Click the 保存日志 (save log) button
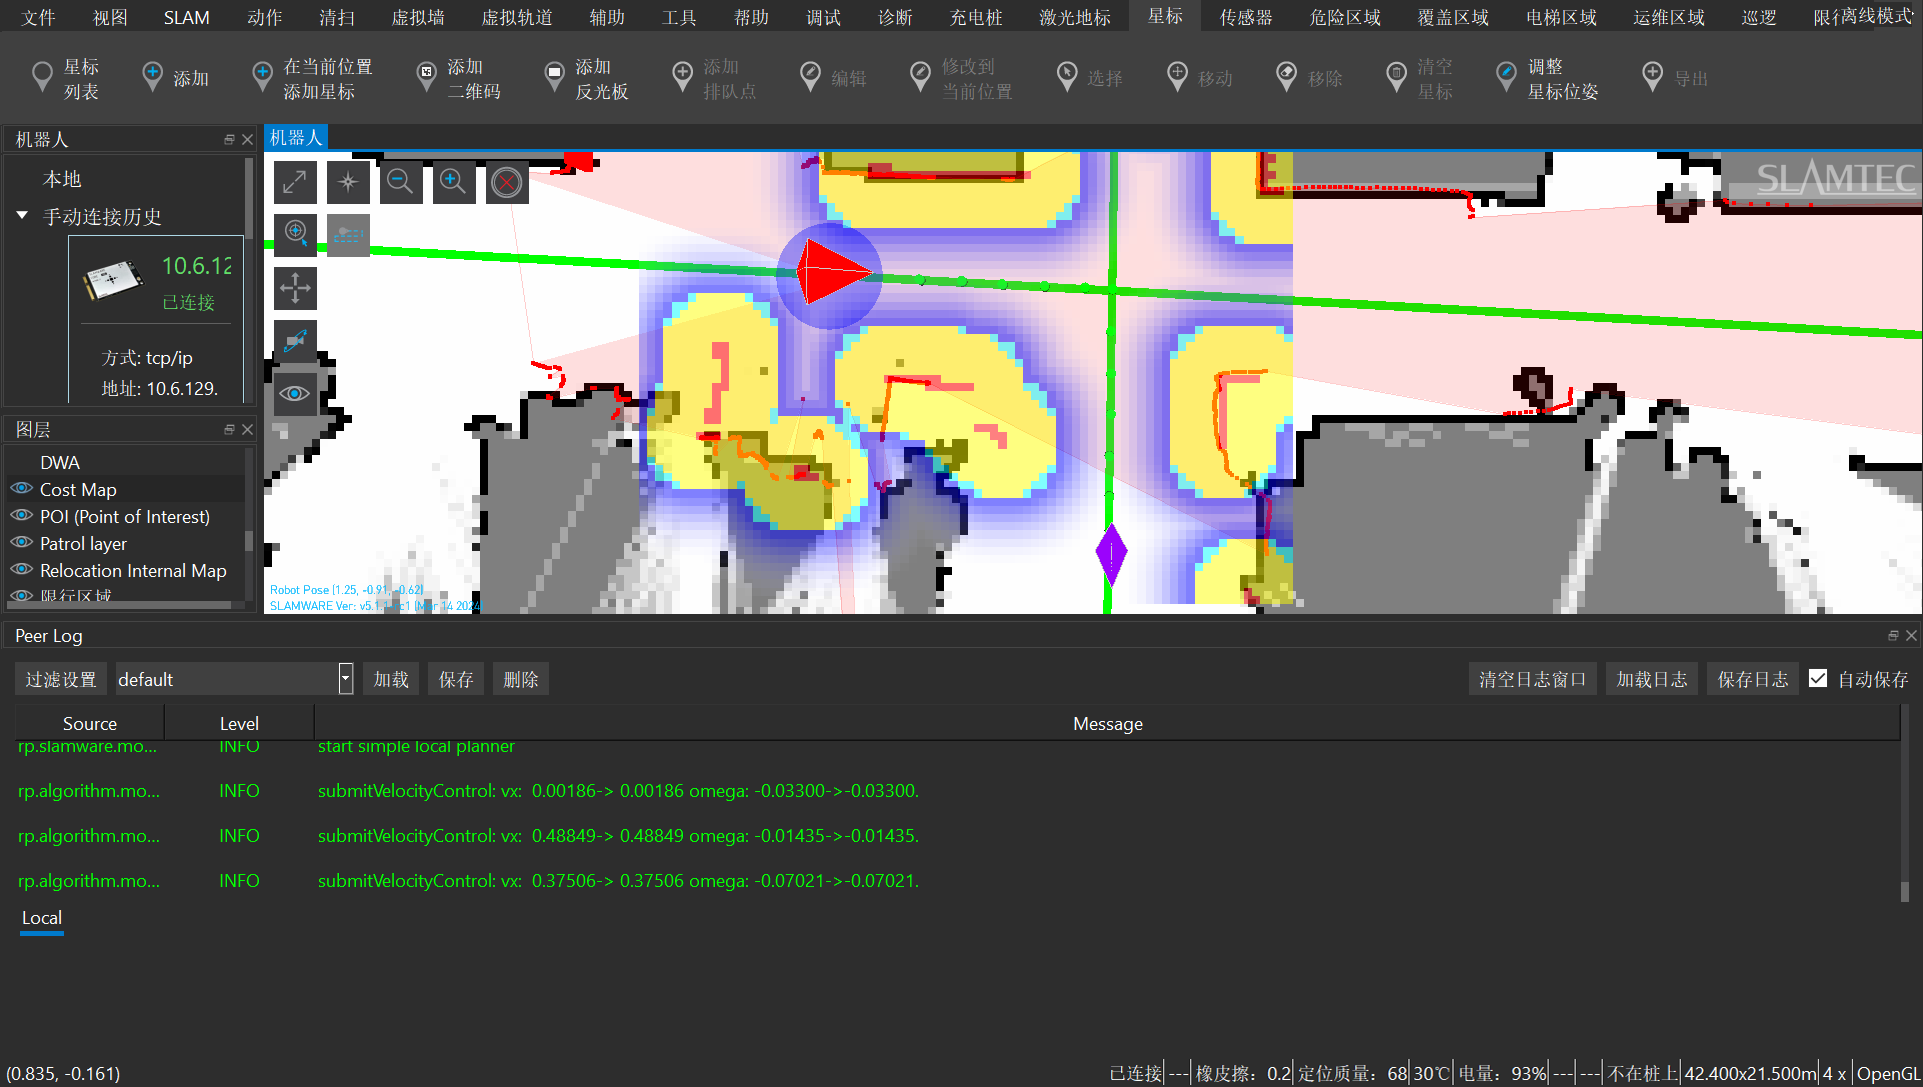 pyautogui.click(x=1752, y=678)
